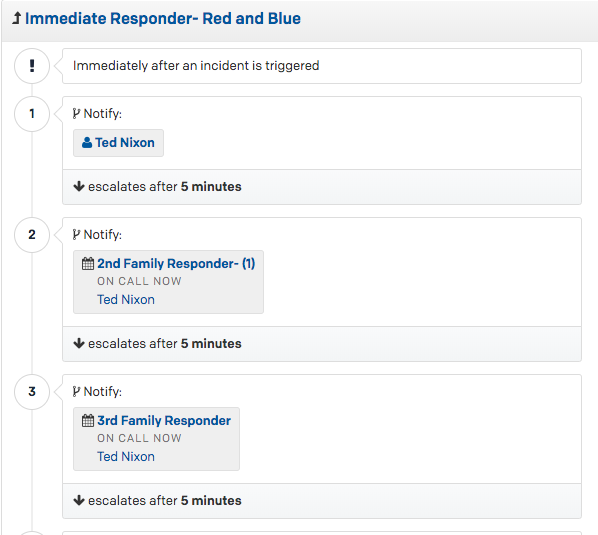Click the escalation arrow icon beside policy title
Screen dimensions: 598x535
pyautogui.click(x=16, y=18)
